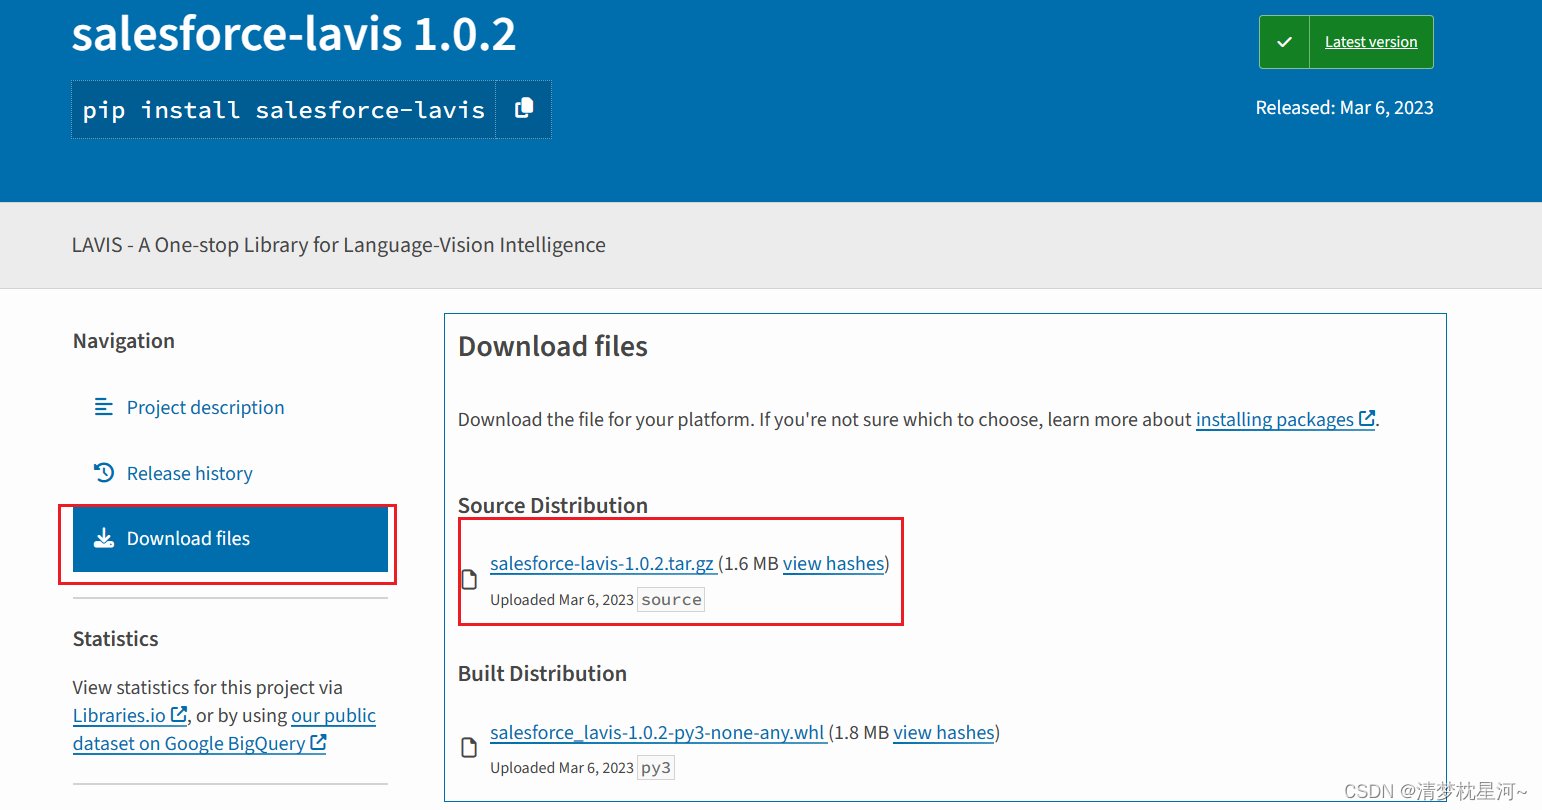
Task: Open the public dataset on Google BigQuery link
Action: click(x=224, y=730)
